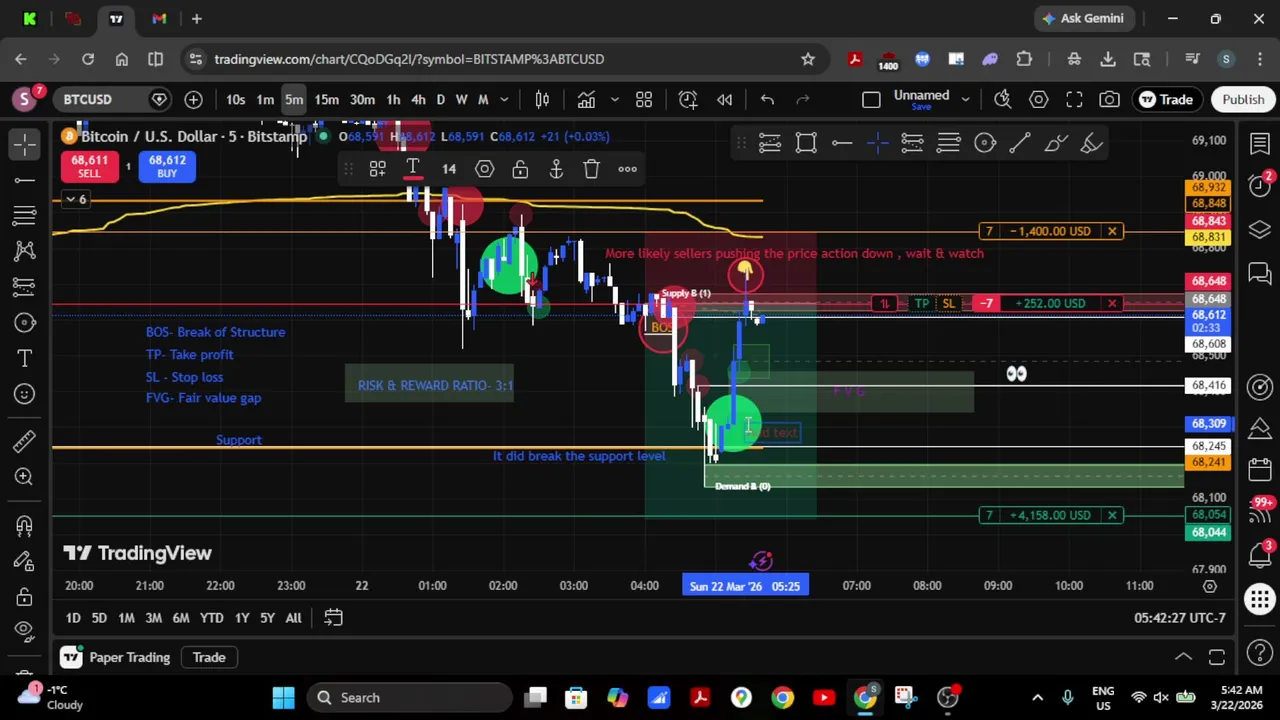Toggle stay in drawing mode
Screen dimensions: 1280x720
[x=25, y=561]
